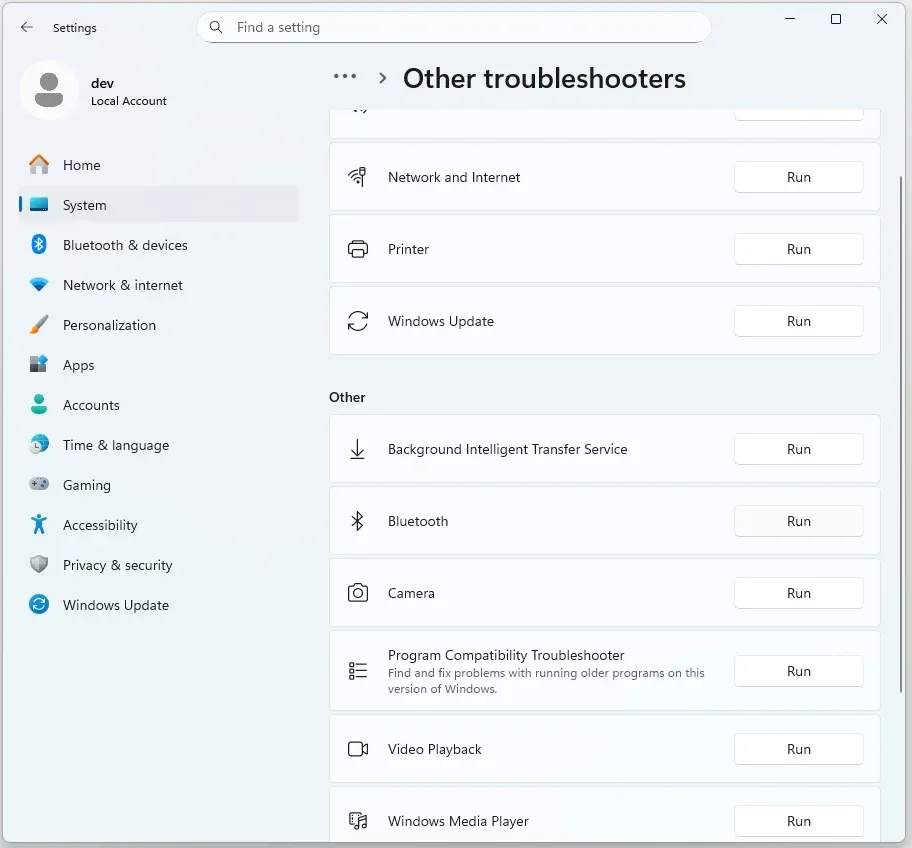Screen dimensions: 912x848
Task: Click the search magnifier icon
Action: pos(216,27)
